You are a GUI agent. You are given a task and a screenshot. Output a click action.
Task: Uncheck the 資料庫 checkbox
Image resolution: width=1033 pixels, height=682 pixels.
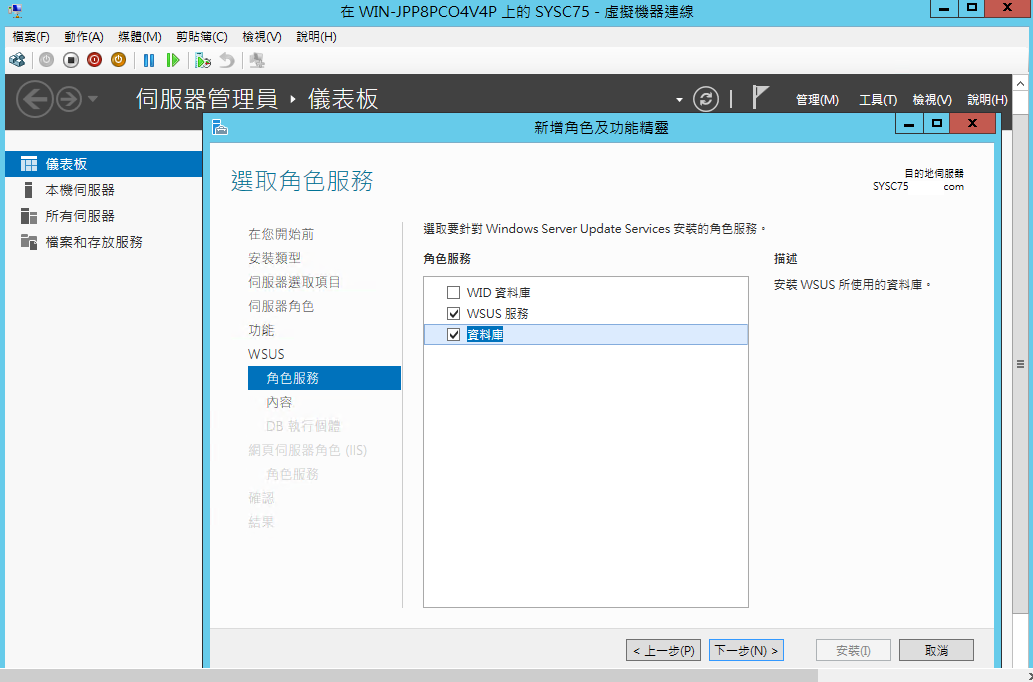453,335
